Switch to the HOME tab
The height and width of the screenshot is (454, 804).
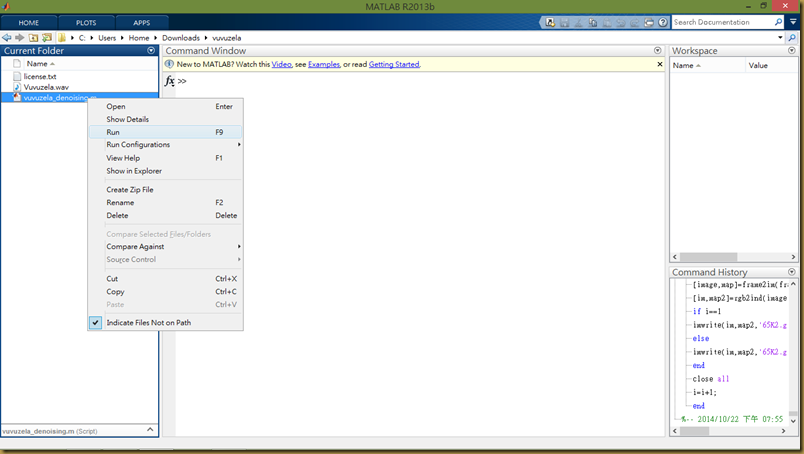click(29, 23)
